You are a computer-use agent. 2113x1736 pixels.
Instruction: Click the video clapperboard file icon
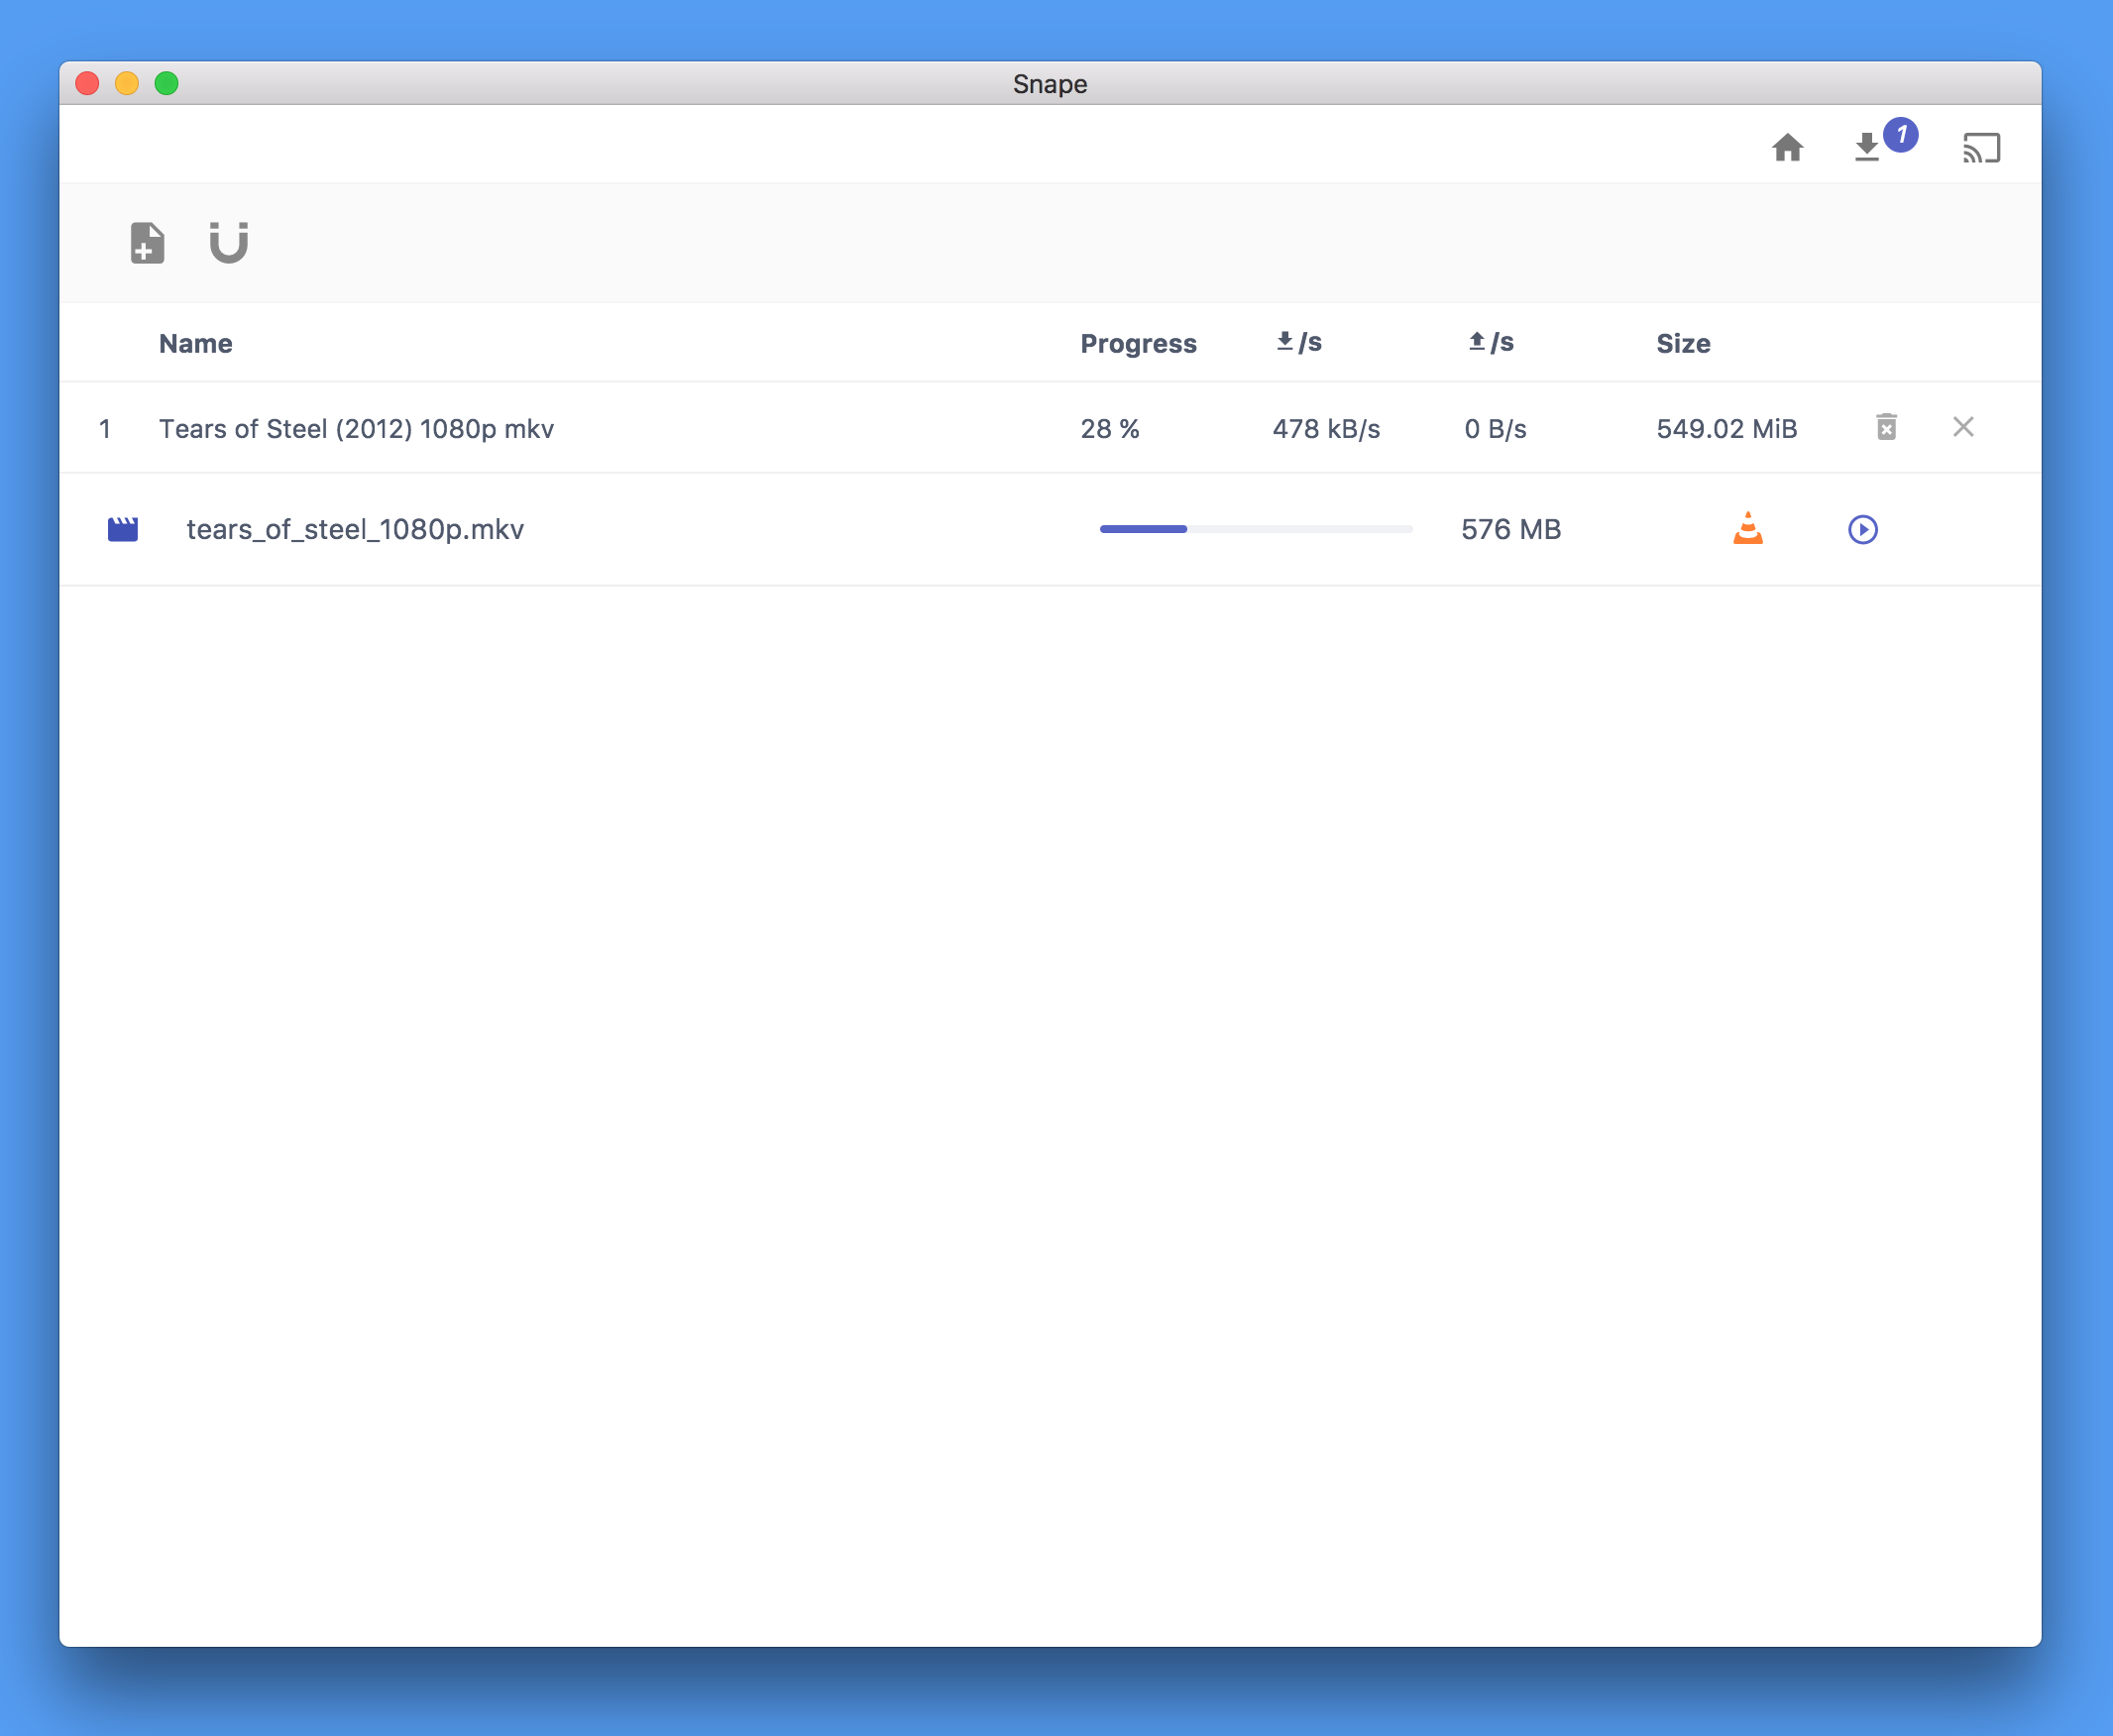(123, 529)
